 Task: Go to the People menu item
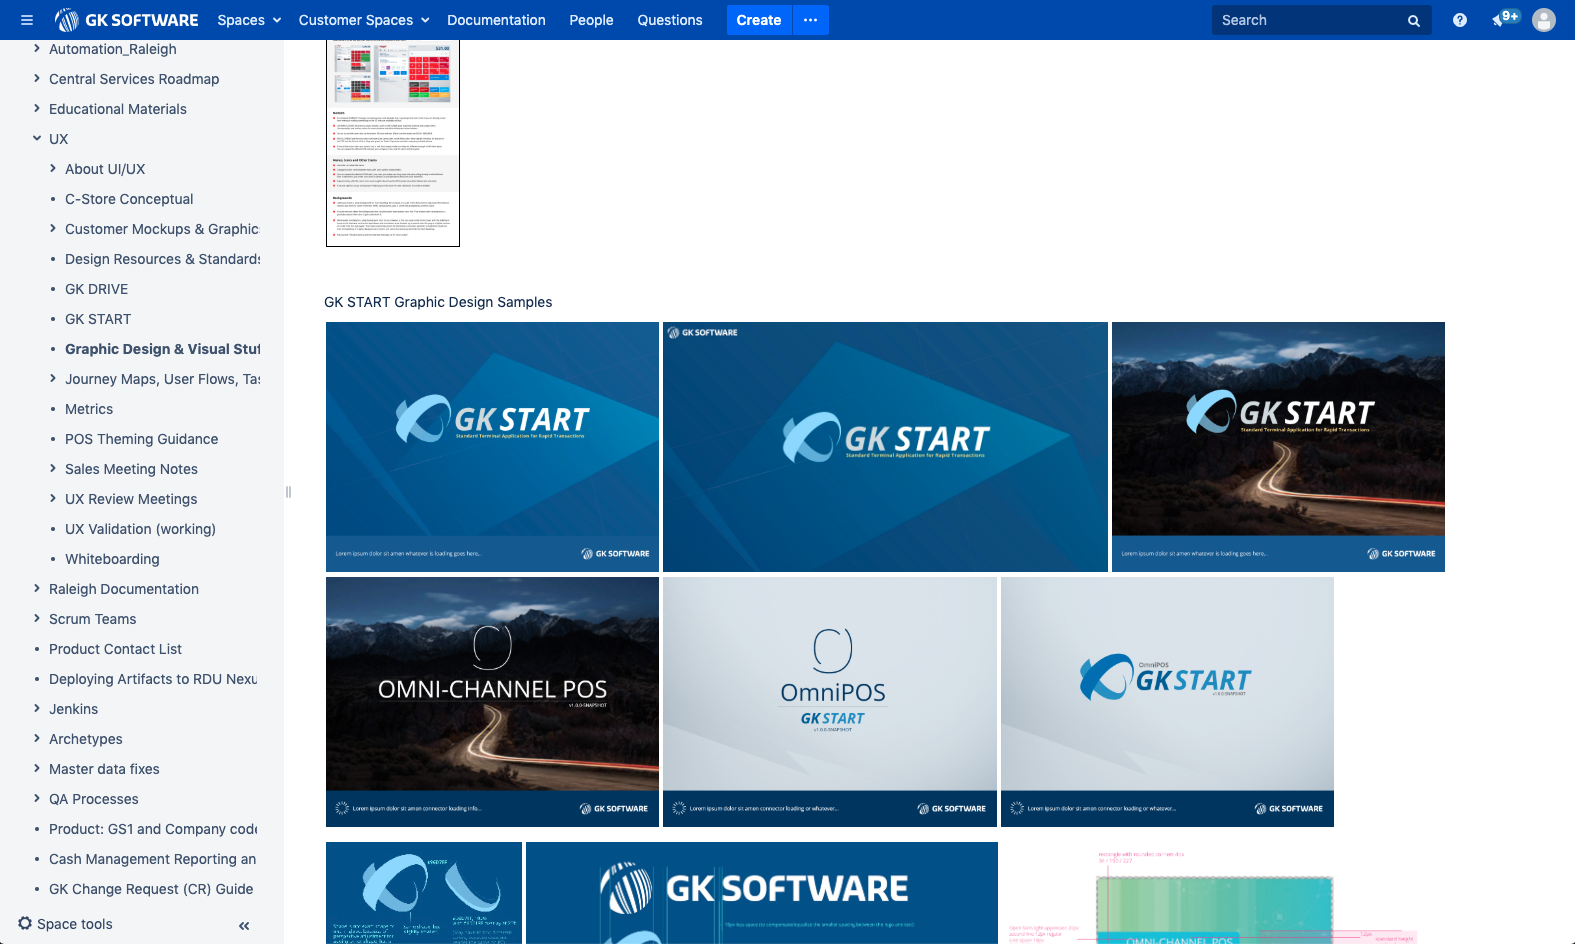tap(591, 20)
